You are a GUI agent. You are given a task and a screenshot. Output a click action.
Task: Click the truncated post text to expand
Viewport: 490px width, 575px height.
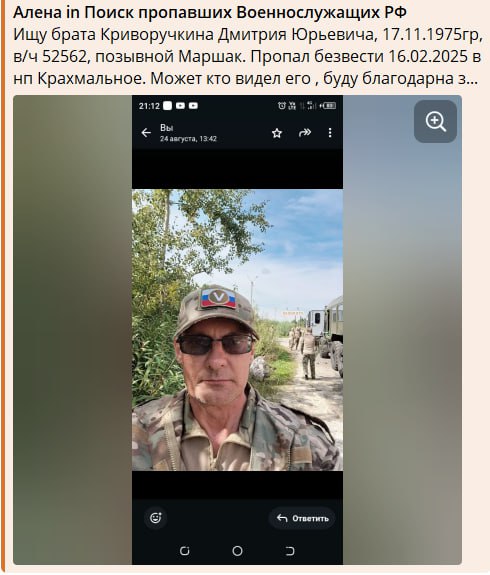pos(247,56)
